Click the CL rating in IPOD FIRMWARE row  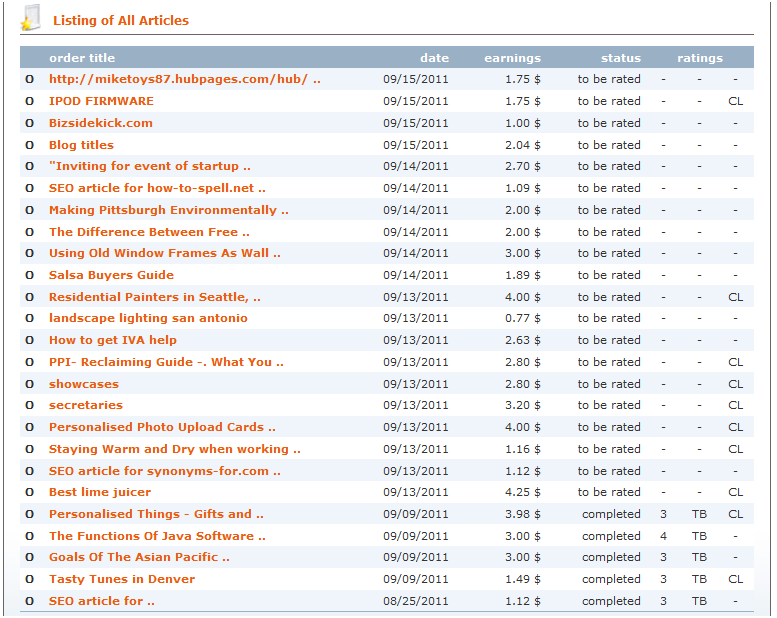735,101
